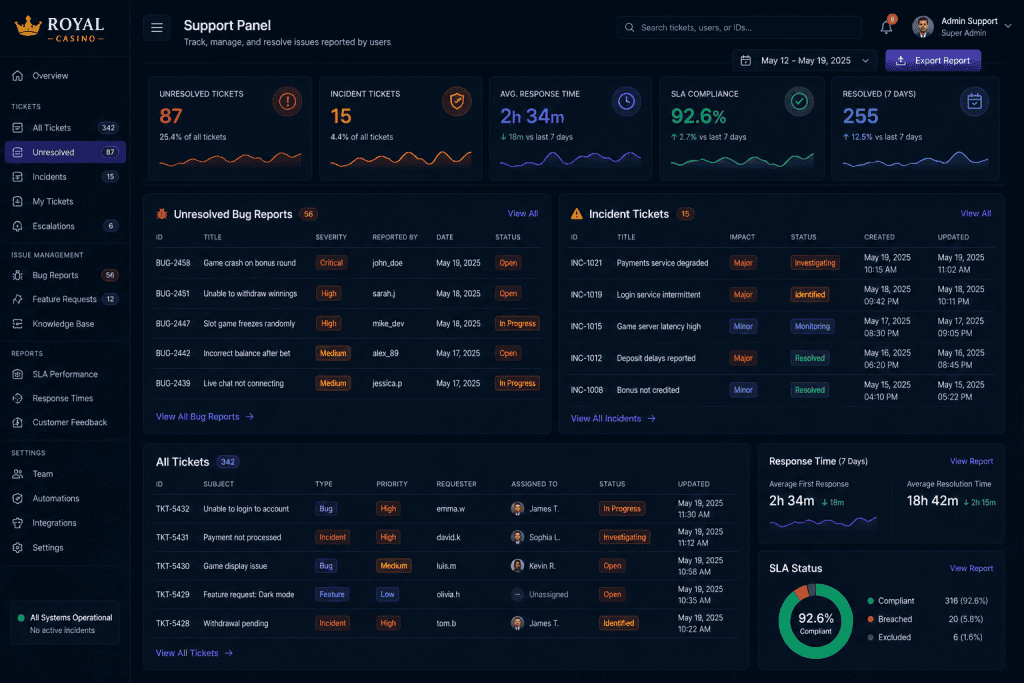Follow the View All Incidents link
Screen dimensions: 1024x683
click(613, 419)
